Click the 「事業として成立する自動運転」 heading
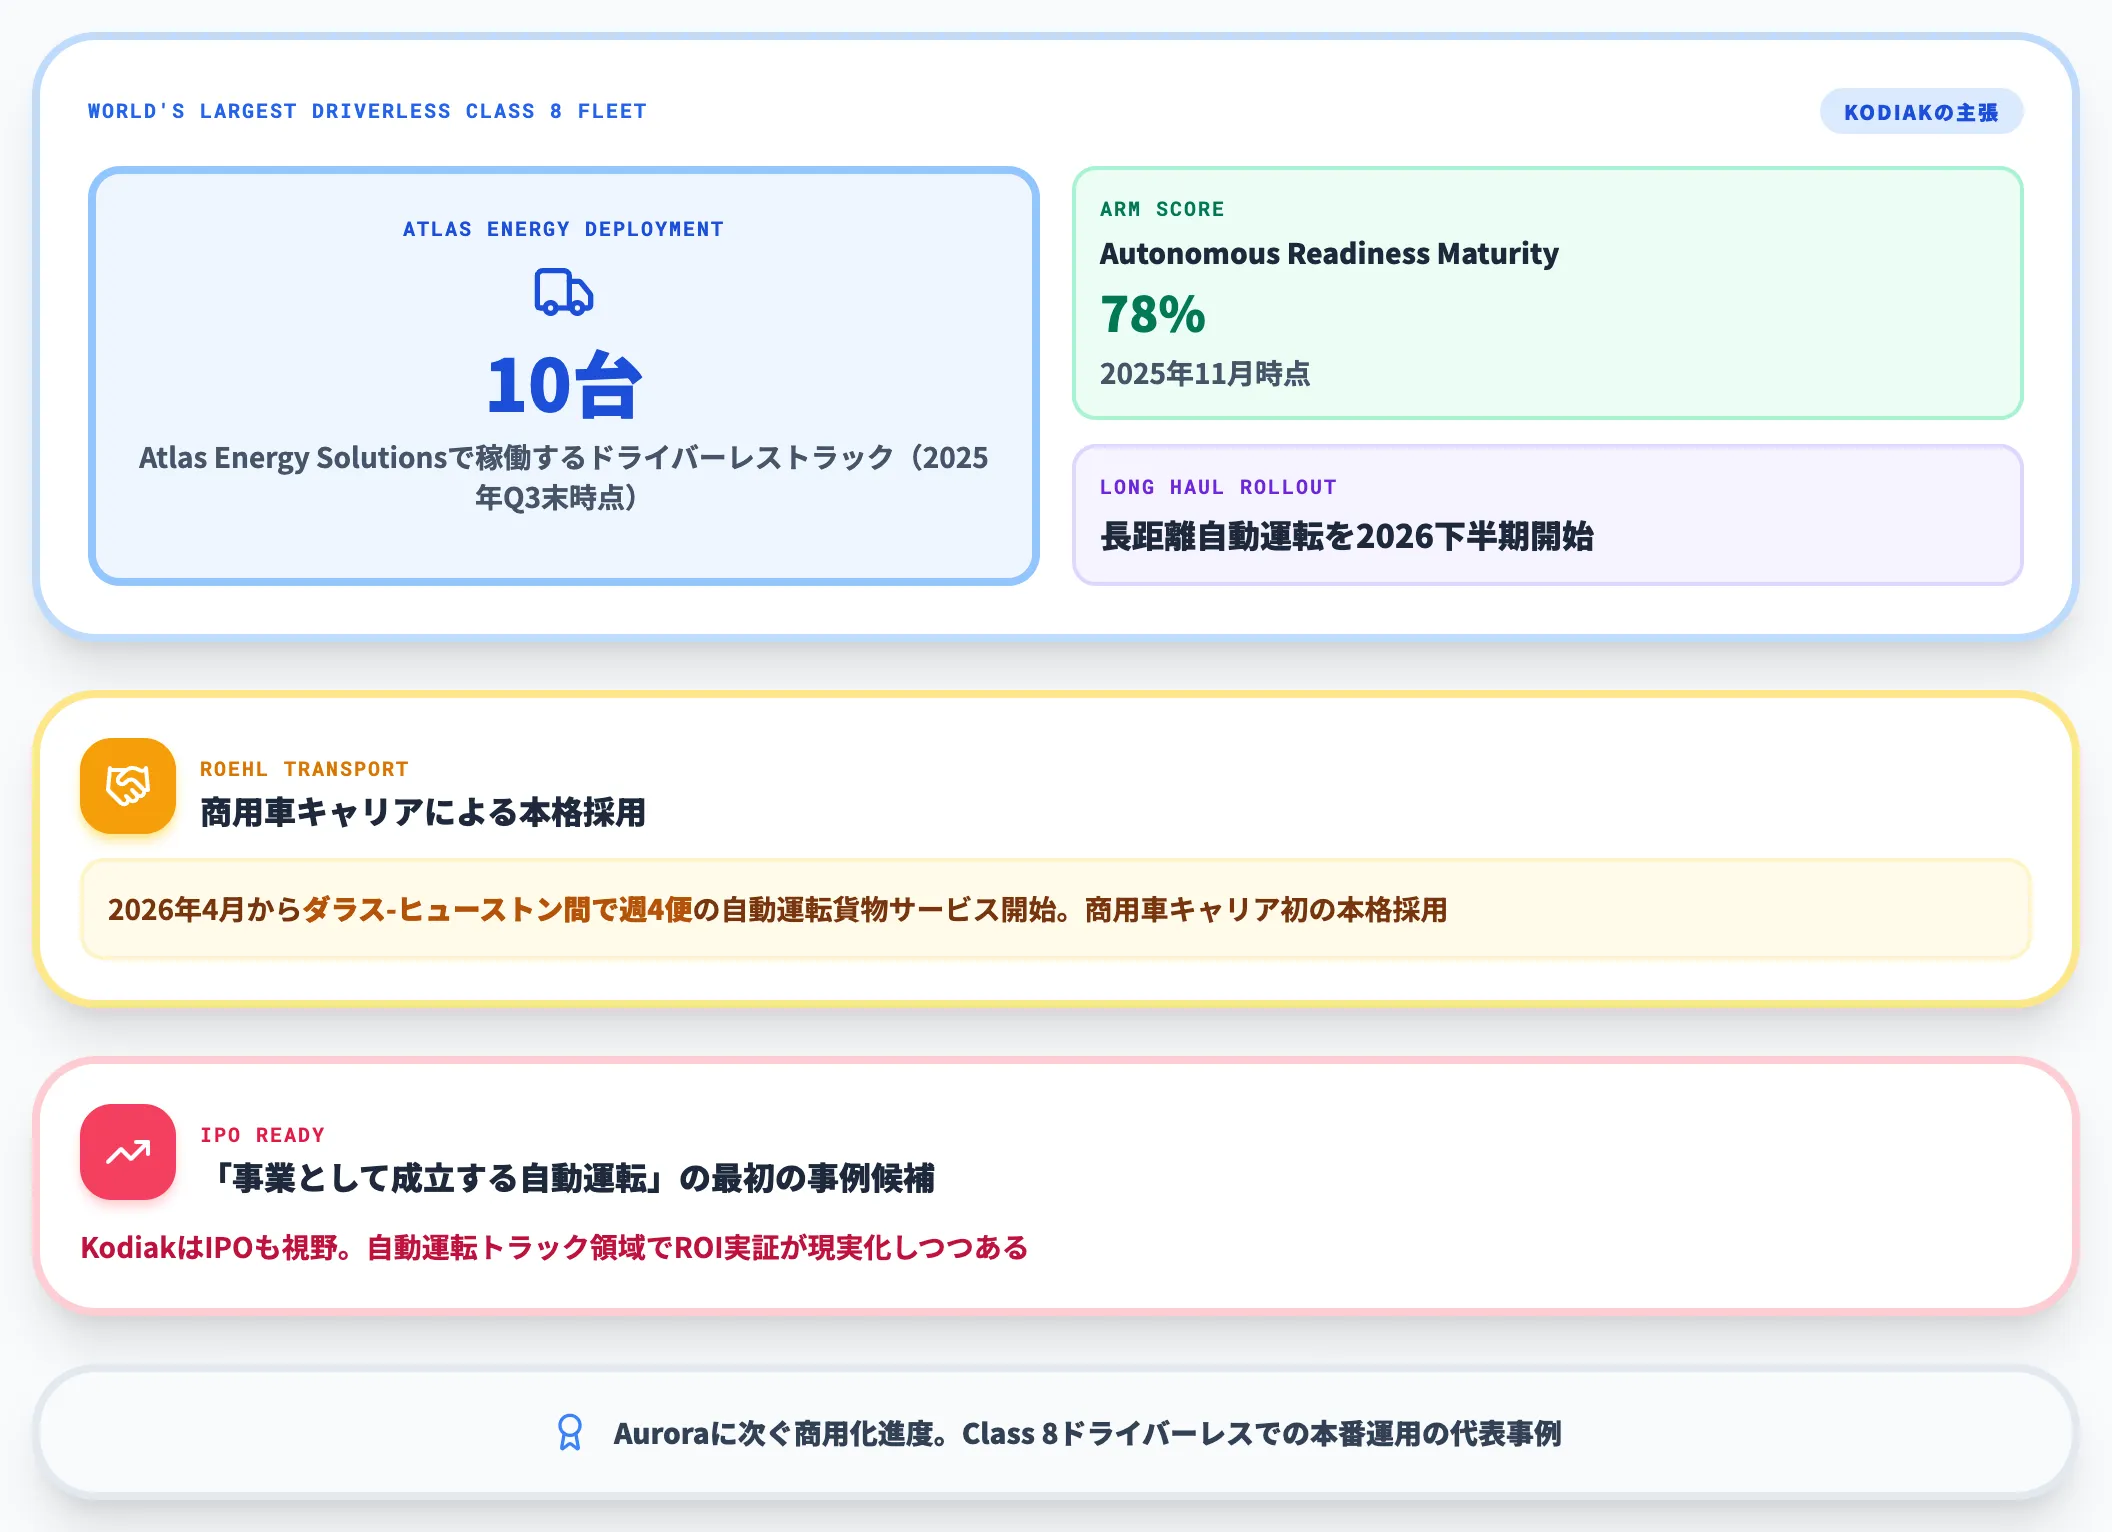The width and height of the screenshot is (2112, 1532). [567, 1178]
